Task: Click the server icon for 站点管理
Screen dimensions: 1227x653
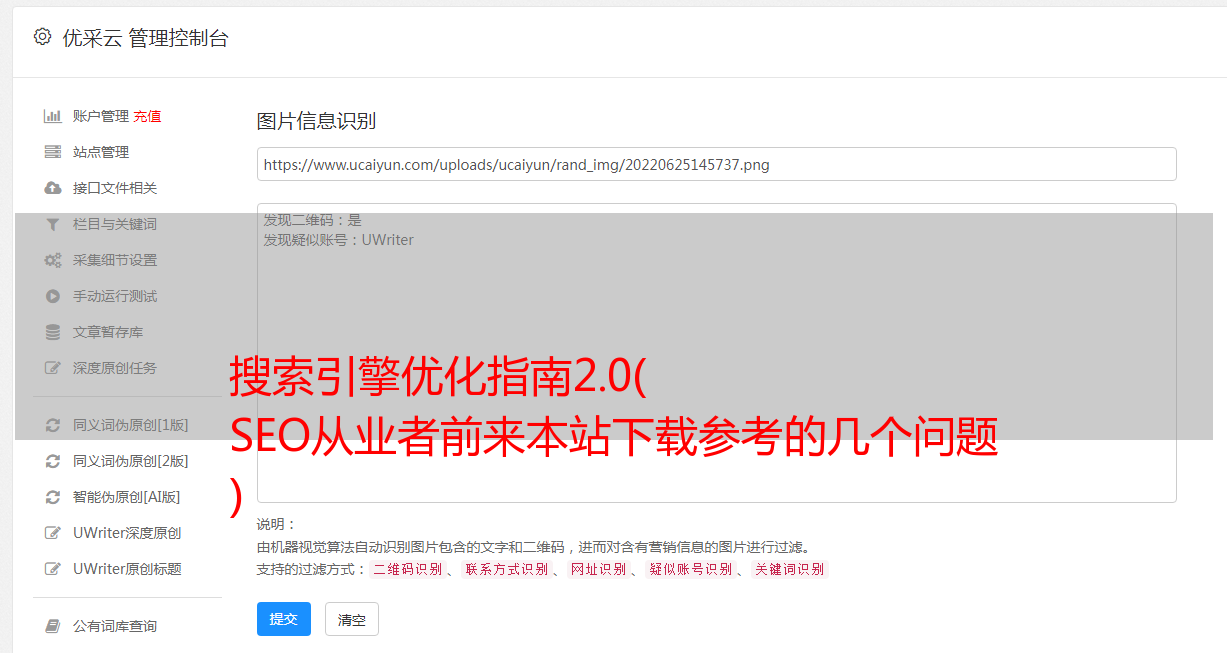Action: point(53,152)
